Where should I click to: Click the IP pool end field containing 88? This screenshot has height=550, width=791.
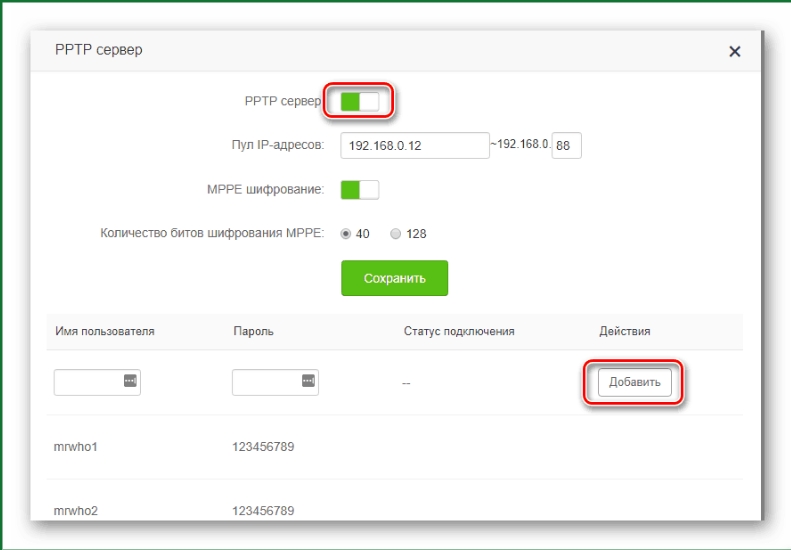[566, 146]
